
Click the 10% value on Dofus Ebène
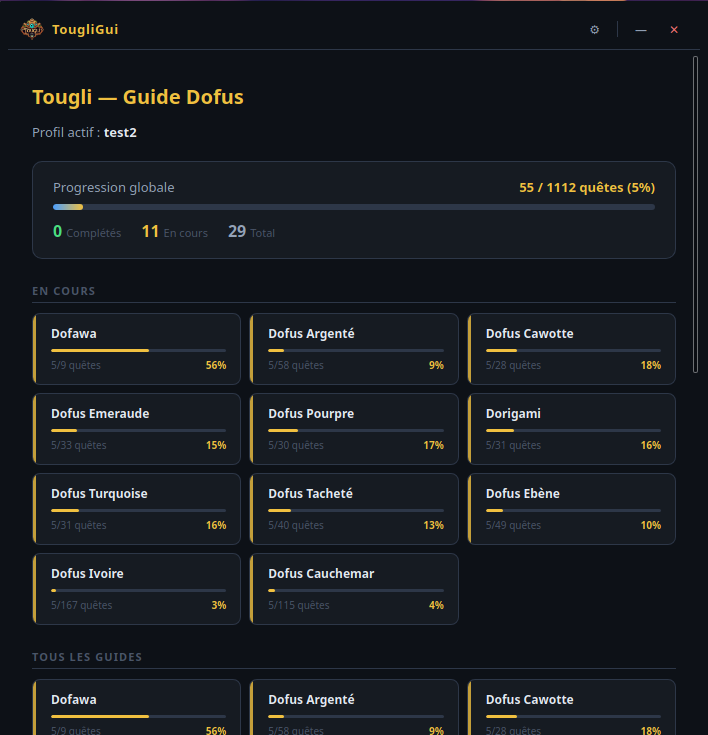click(651, 525)
